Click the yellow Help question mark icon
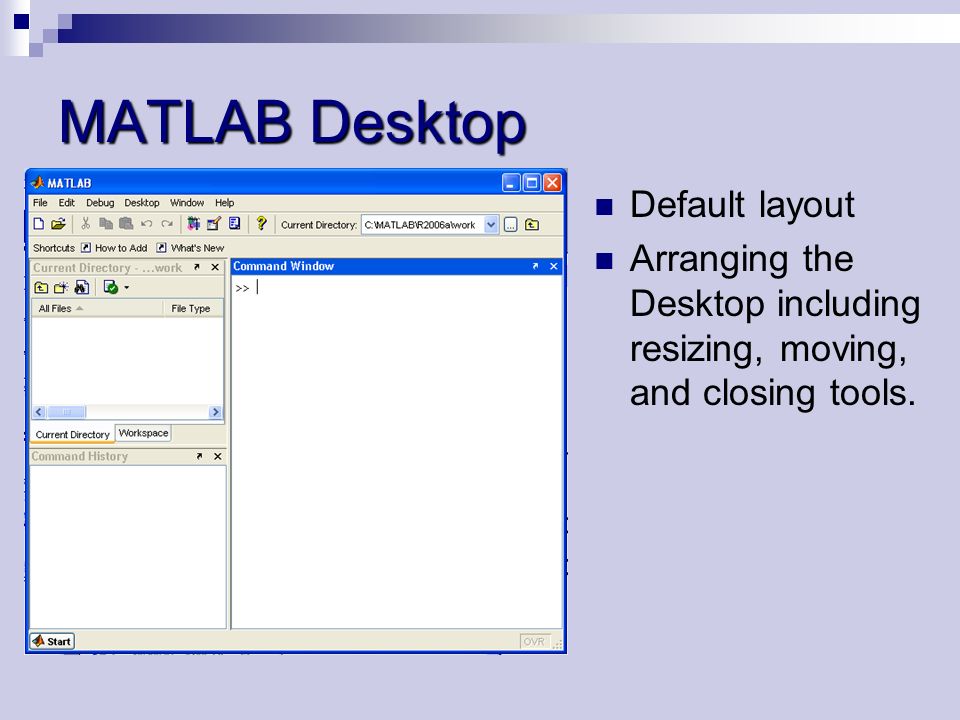The height and width of the screenshot is (720, 960). (261, 223)
